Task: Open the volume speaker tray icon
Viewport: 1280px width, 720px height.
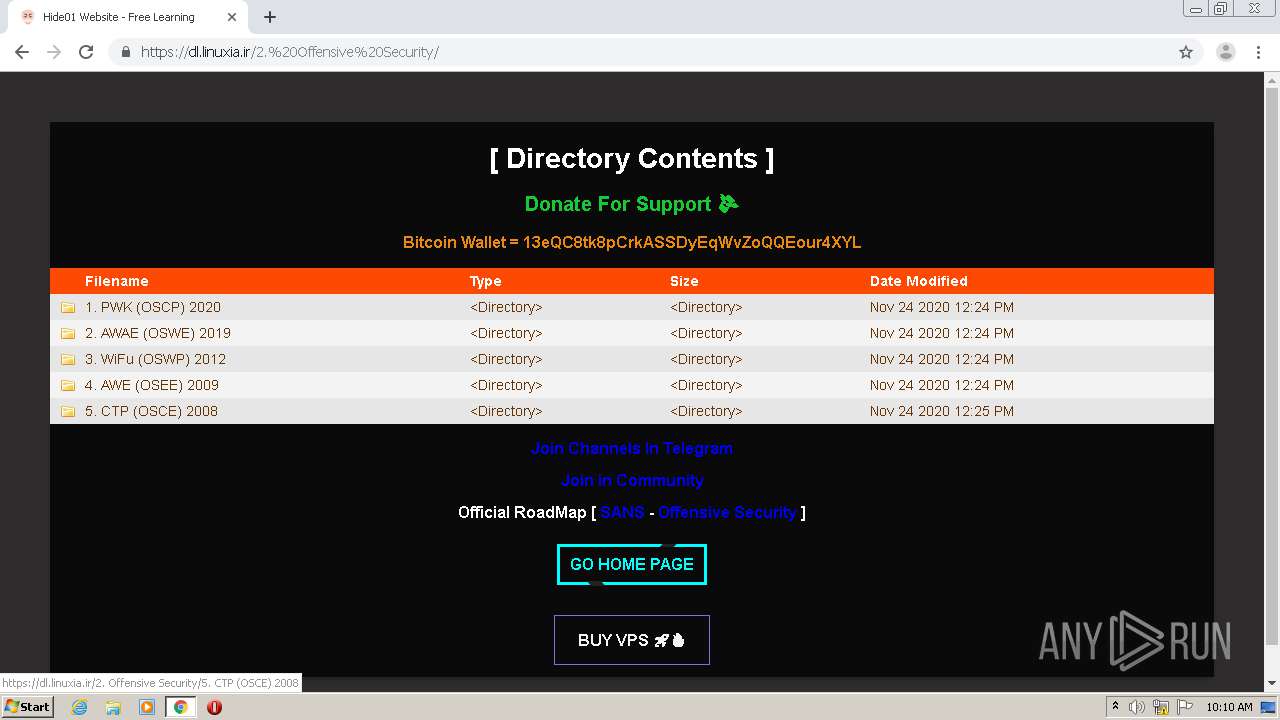Action: [x=1138, y=707]
